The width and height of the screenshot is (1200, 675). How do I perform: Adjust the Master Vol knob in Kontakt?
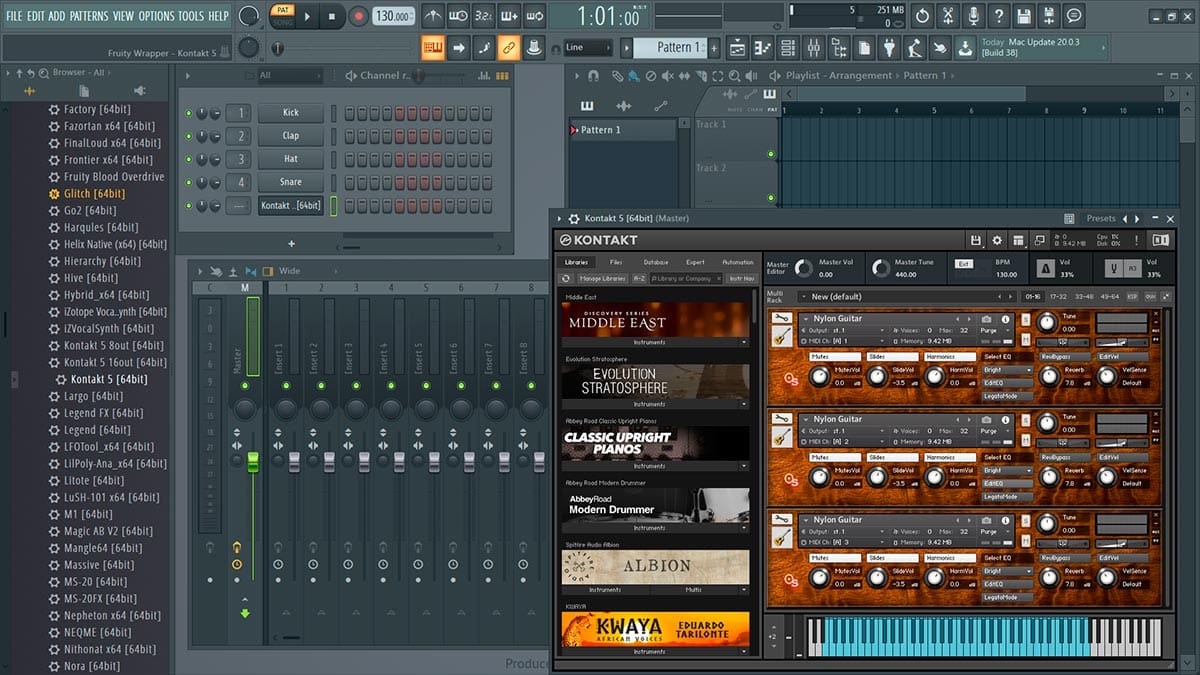click(x=803, y=268)
